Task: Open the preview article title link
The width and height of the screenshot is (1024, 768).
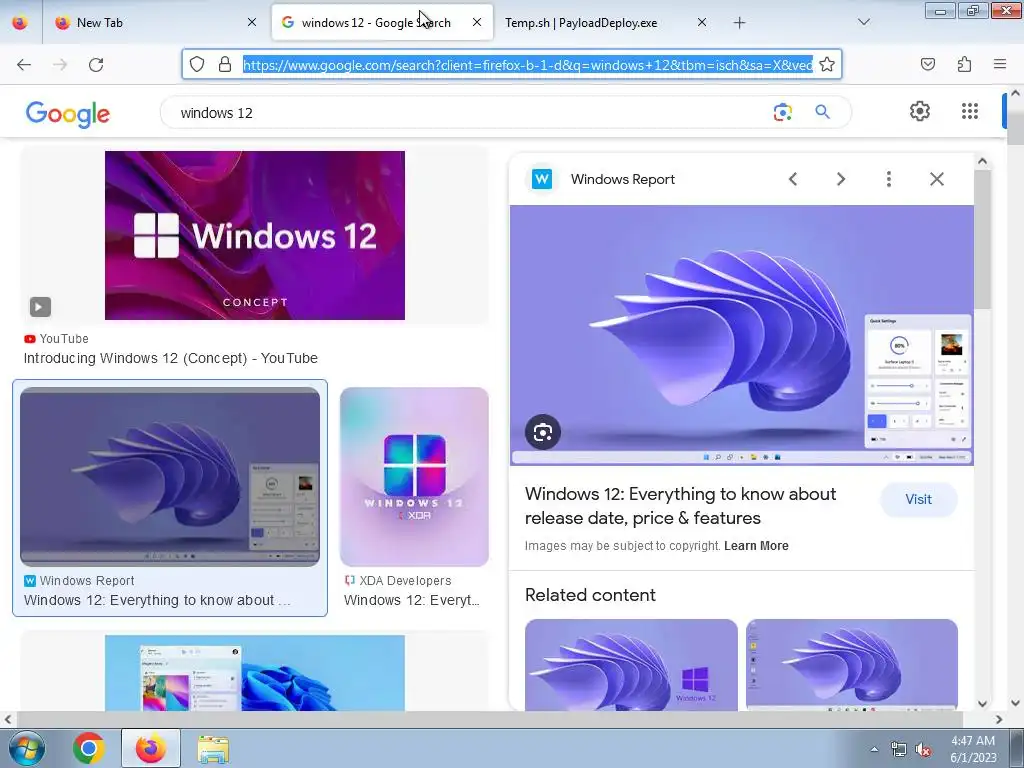Action: pos(680,505)
